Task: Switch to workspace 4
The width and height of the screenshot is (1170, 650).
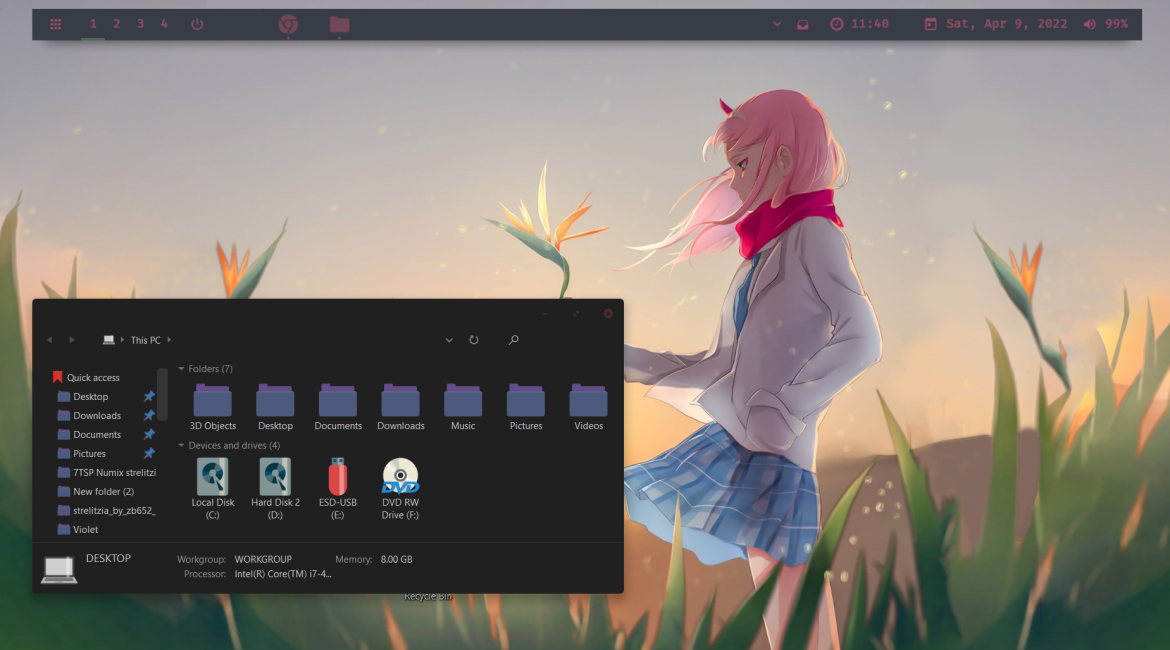Action: point(164,24)
